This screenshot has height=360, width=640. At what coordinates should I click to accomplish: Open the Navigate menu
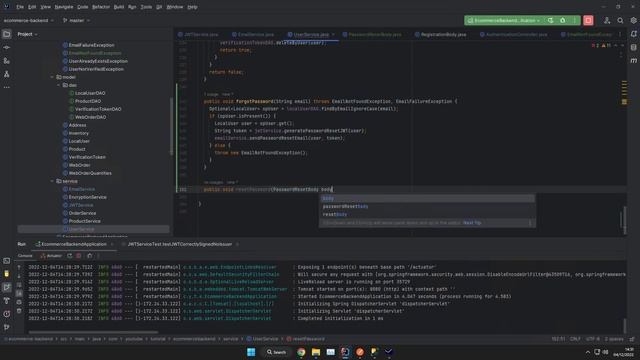(64, 7)
